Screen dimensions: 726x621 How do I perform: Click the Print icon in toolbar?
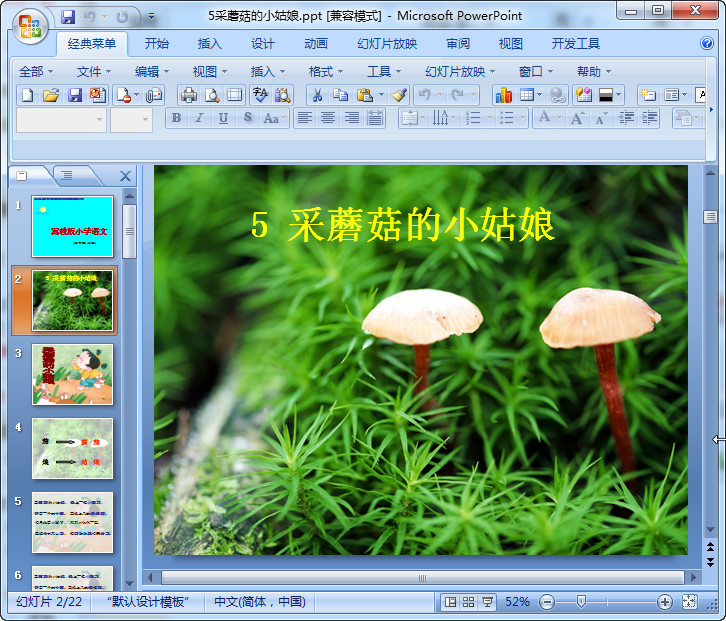[188, 95]
